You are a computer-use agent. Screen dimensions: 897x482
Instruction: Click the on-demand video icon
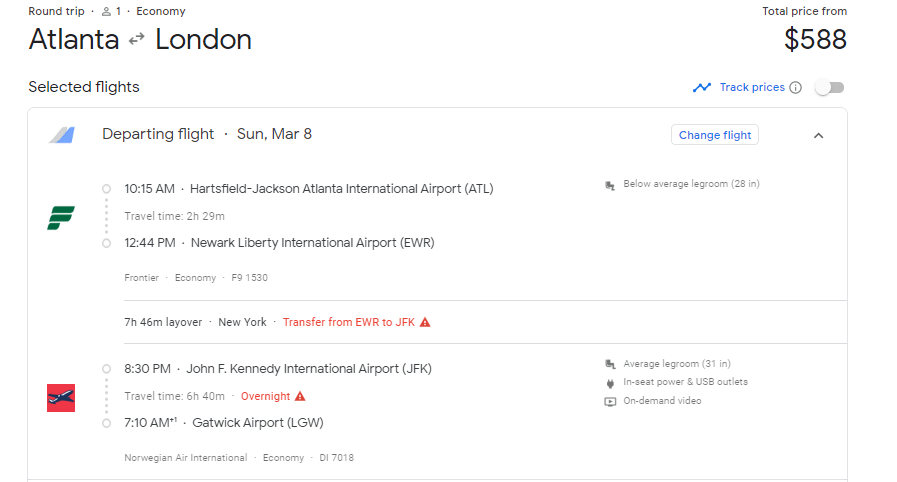(x=610, y=401)
